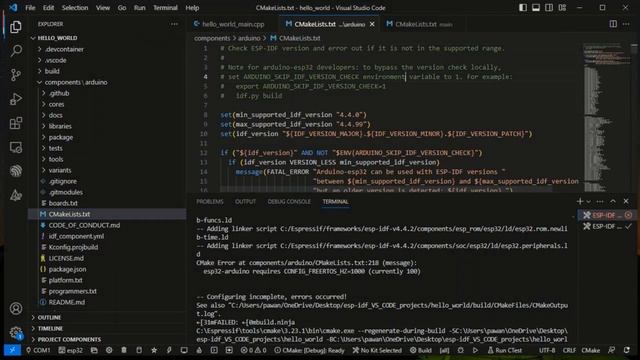This screenshot has width=640, height=360.
Task: Maximize the terminal panel with chevron up
Action: coord(613,201)
